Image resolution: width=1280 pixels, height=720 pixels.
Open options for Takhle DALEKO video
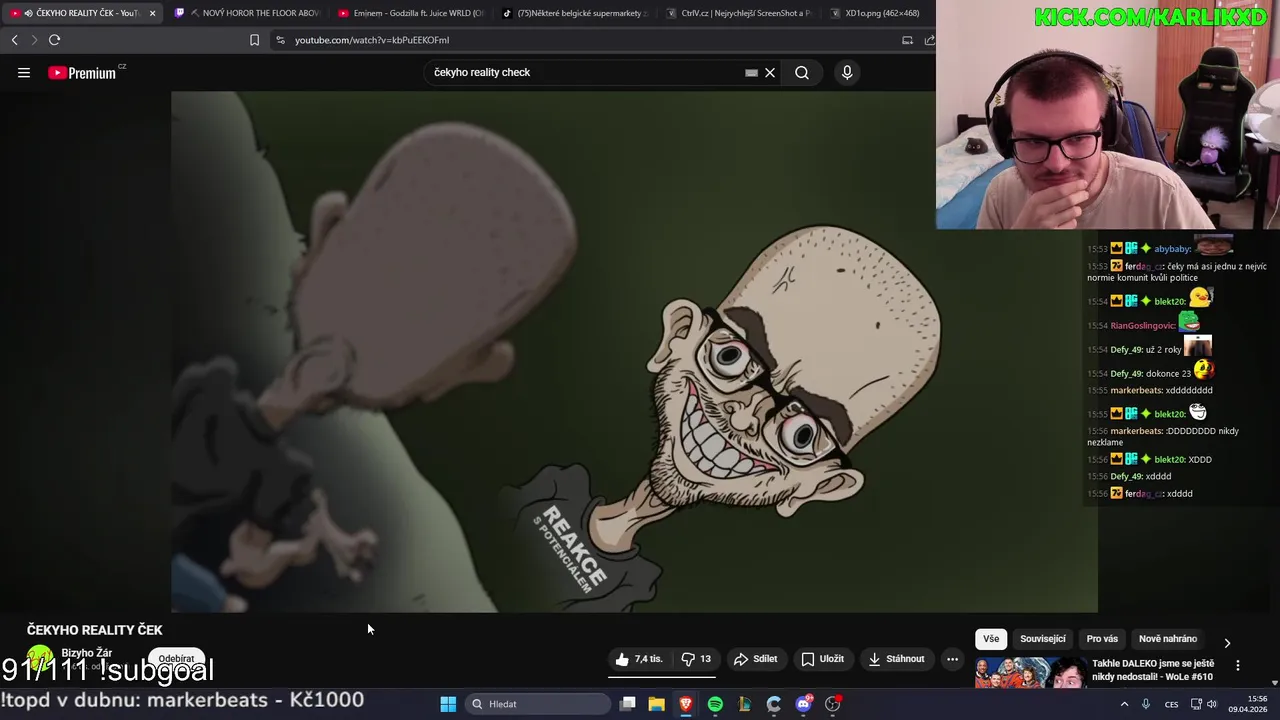click(1238, 666)
